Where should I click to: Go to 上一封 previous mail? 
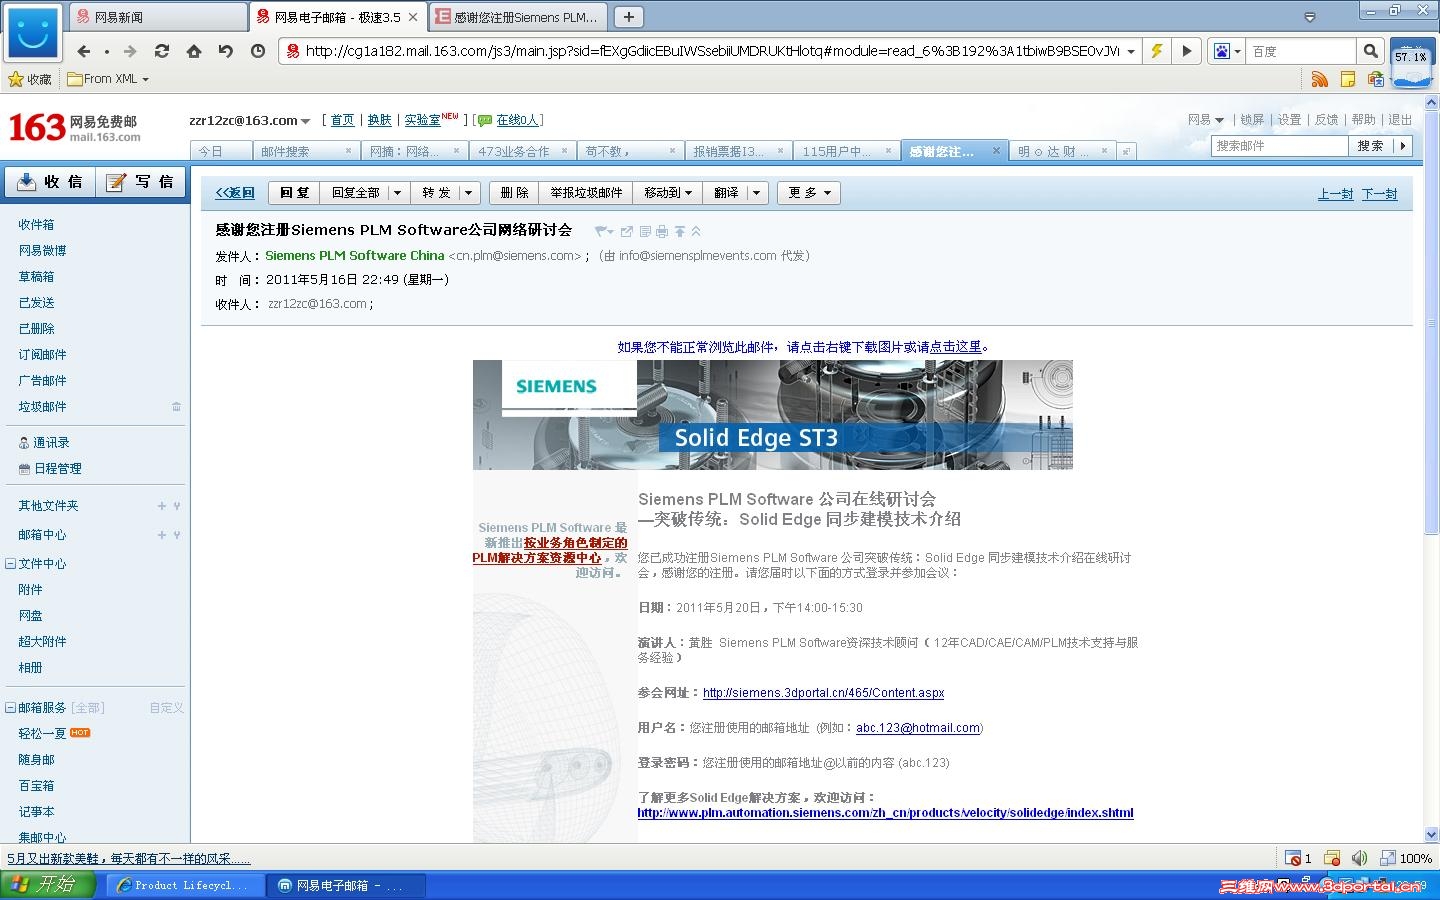point(1335,194)
